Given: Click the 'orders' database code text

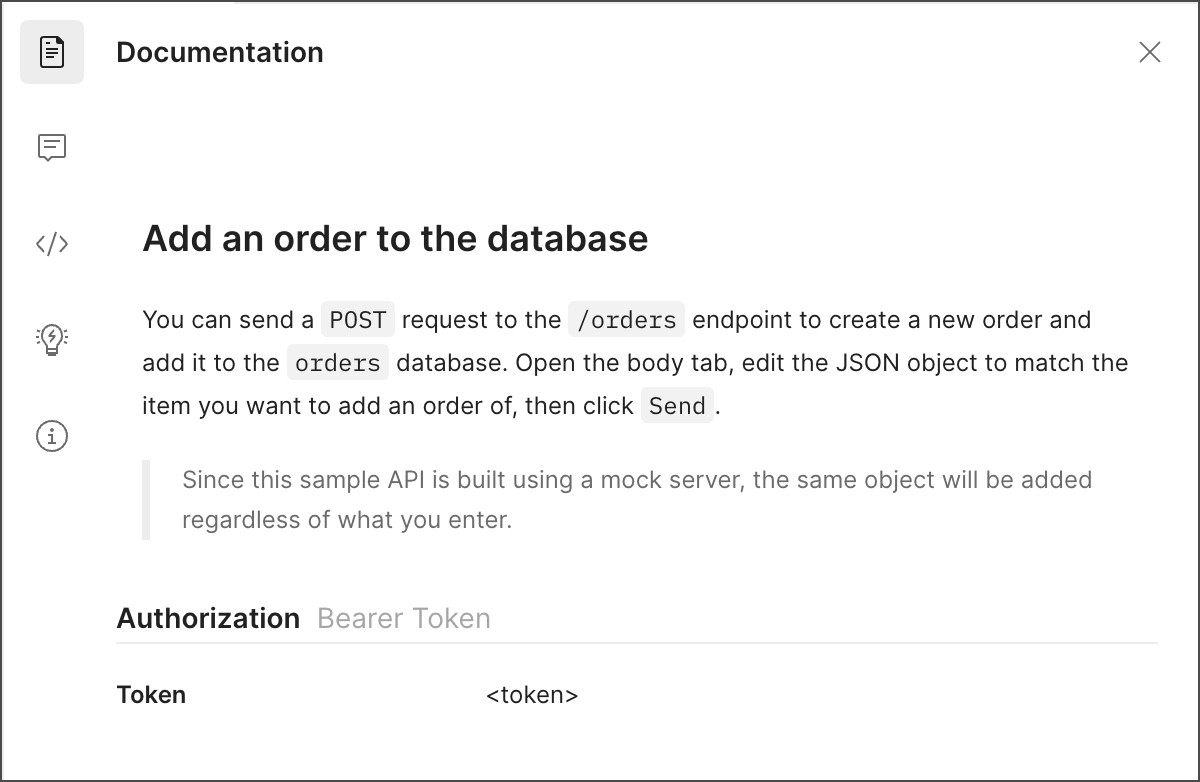Looking at the screenshot, I should tap(338, 363).
